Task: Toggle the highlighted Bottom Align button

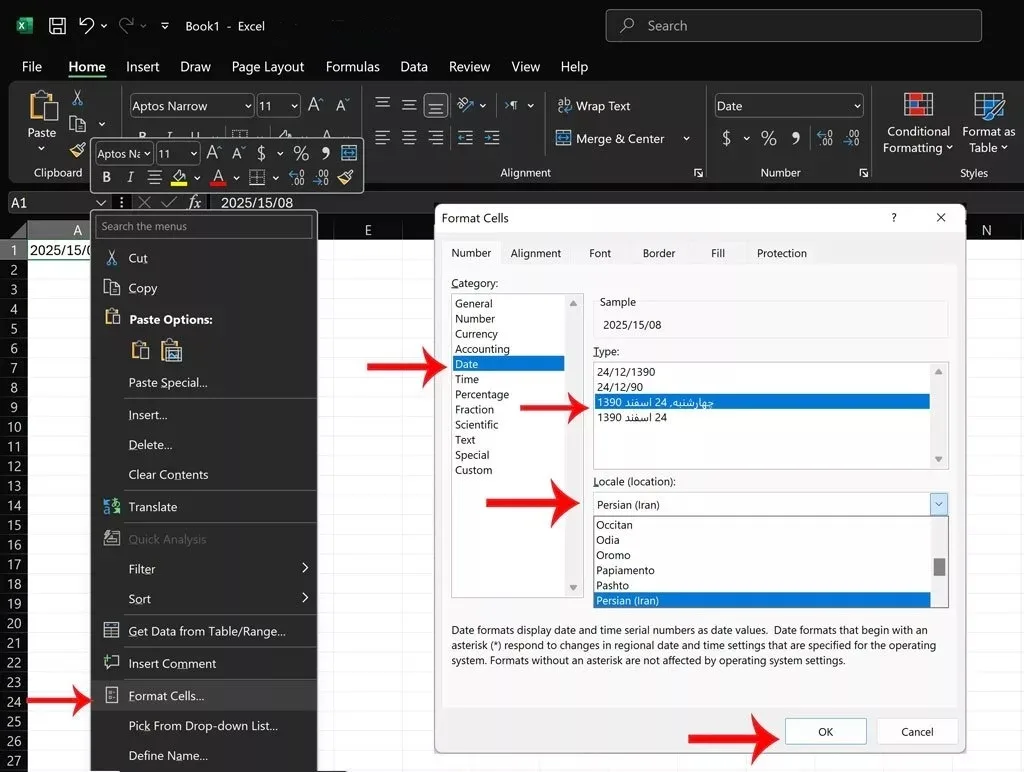Action: click(436, 106)
